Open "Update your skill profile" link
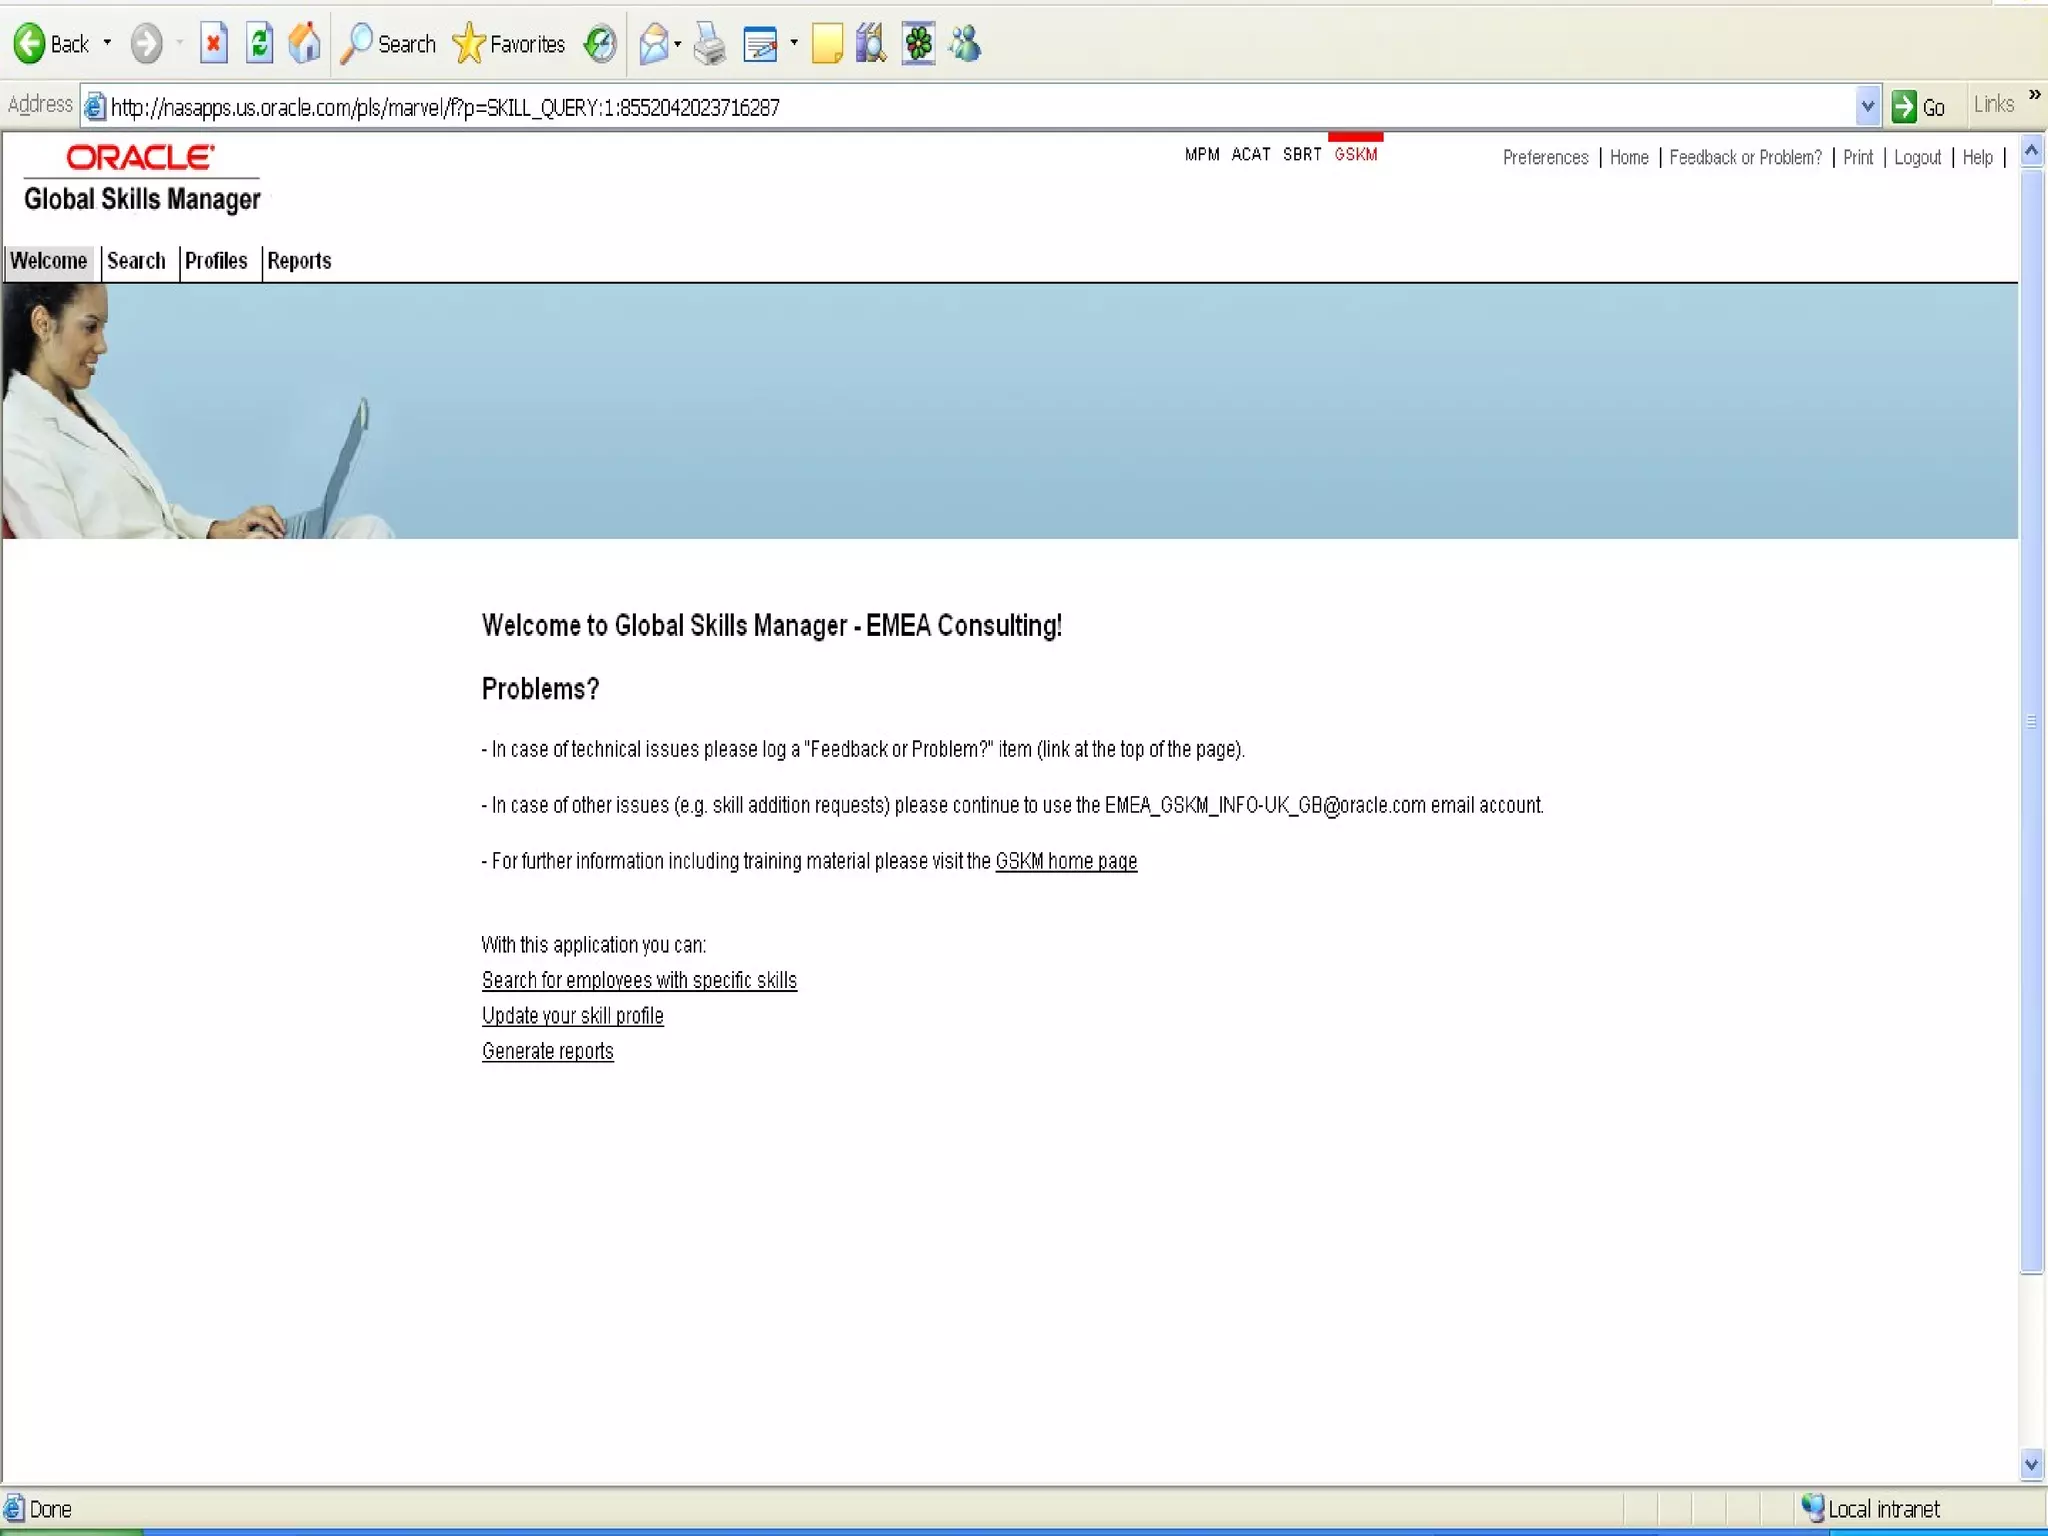The height and width of the screenshot is (1536, 2048). 572,1016
